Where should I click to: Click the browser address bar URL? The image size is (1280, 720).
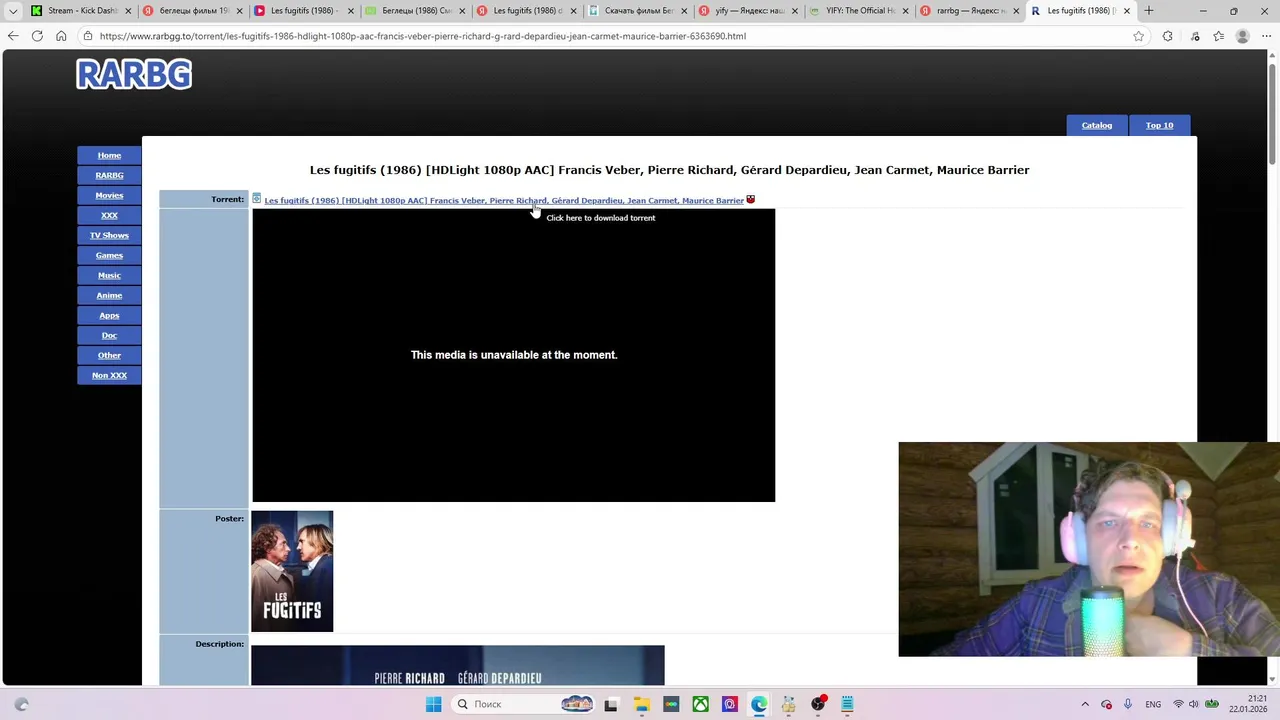click(422, 36)
